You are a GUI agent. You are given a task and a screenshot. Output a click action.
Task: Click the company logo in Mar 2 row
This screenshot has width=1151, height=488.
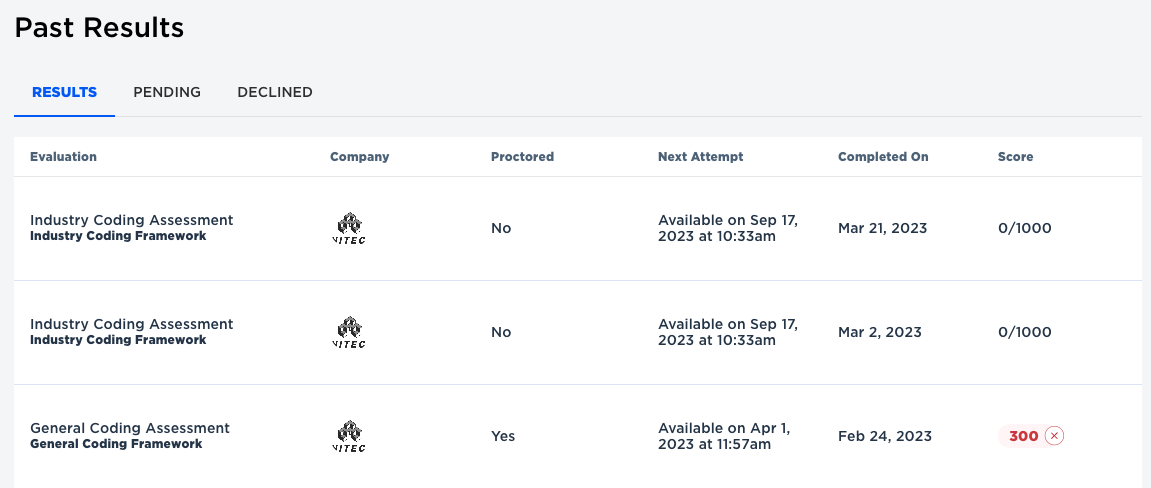coord(349,332)
